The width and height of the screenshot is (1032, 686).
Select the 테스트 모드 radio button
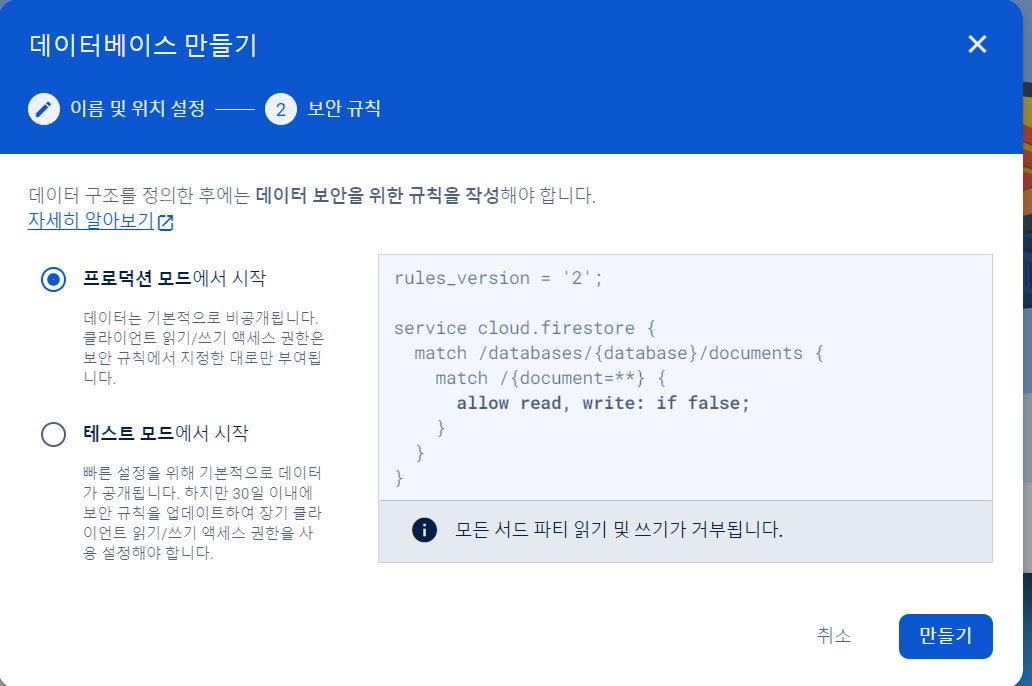(x=53, y=435)
